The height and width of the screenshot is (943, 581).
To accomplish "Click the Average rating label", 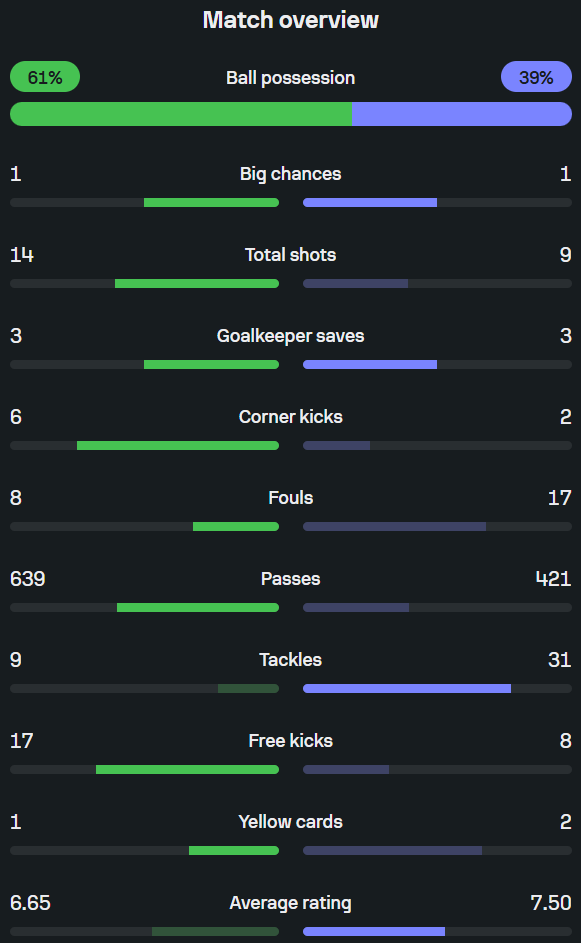I will (290, 903).
